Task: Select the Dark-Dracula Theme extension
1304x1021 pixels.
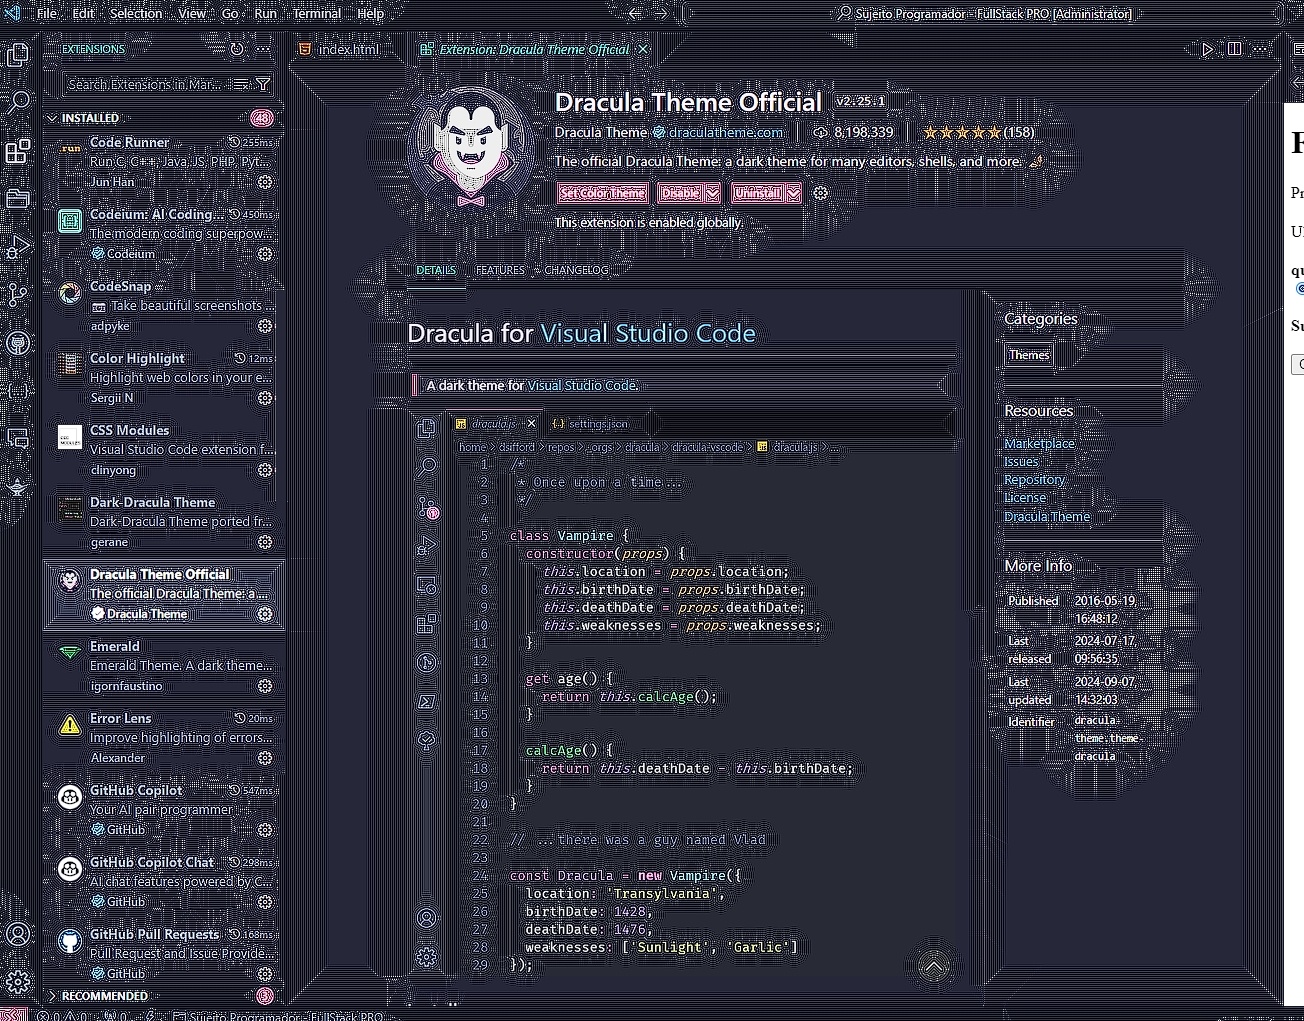Action: (x=164, y=522)
